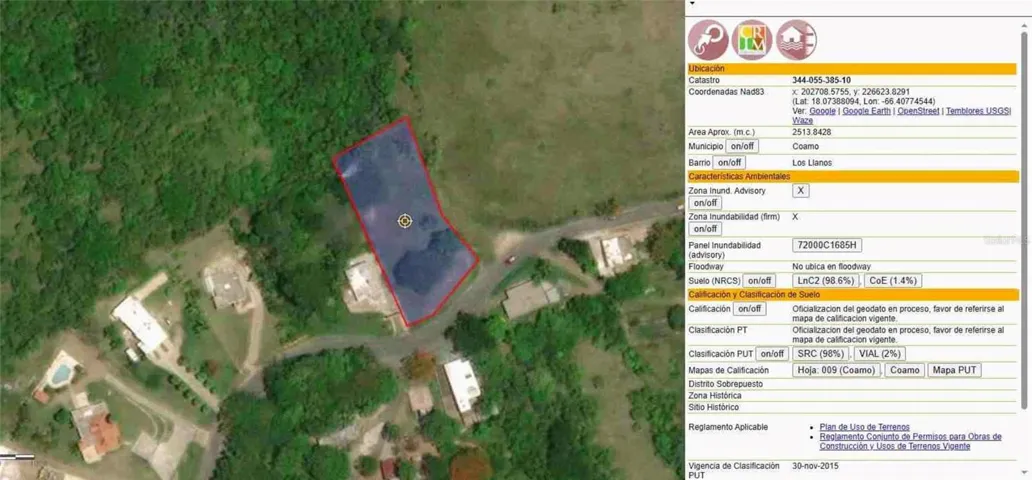This screenshot has width=1032, height=480.
Task: Click the SRC (98%) classification button
Action: pos(821,354)
